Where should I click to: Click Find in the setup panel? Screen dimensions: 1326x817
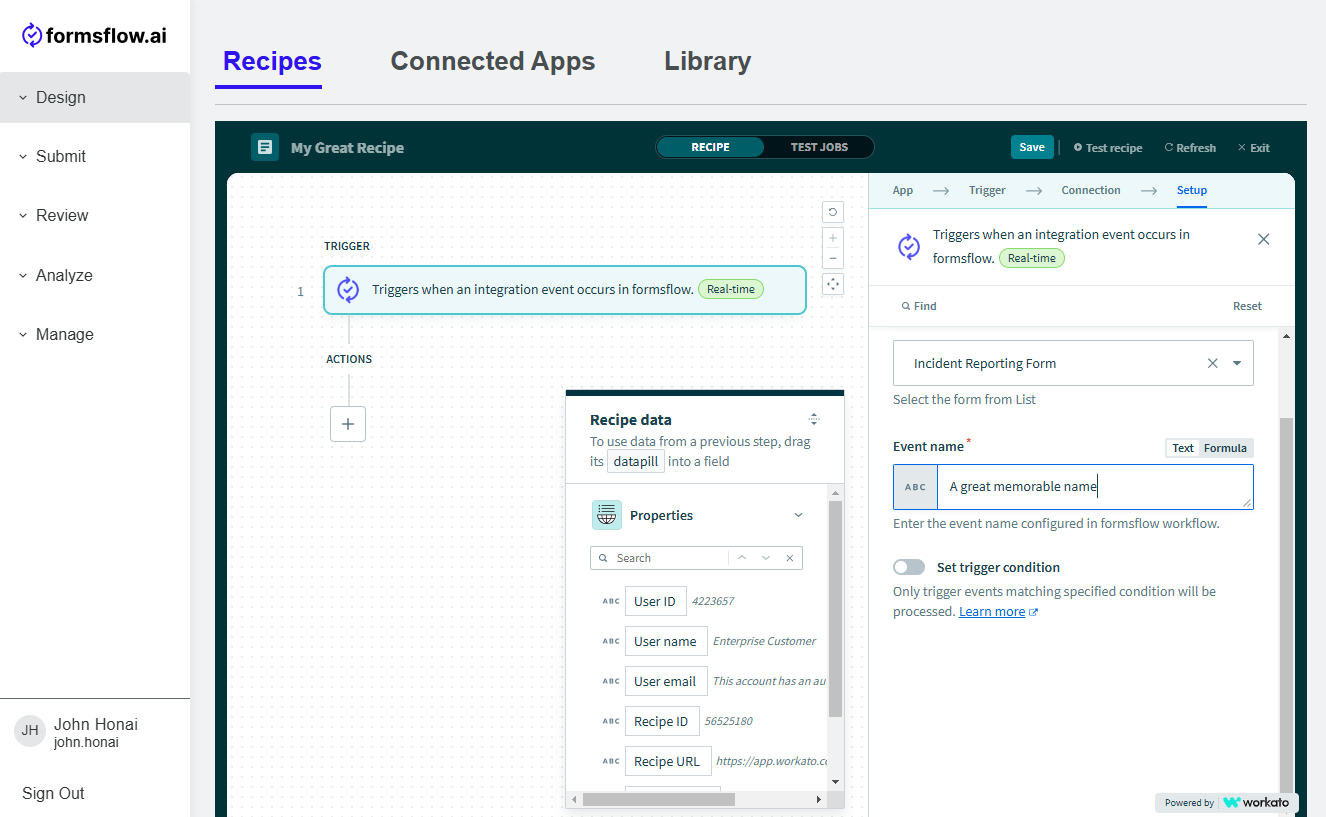pyautogui.click(x=919, y=306)
